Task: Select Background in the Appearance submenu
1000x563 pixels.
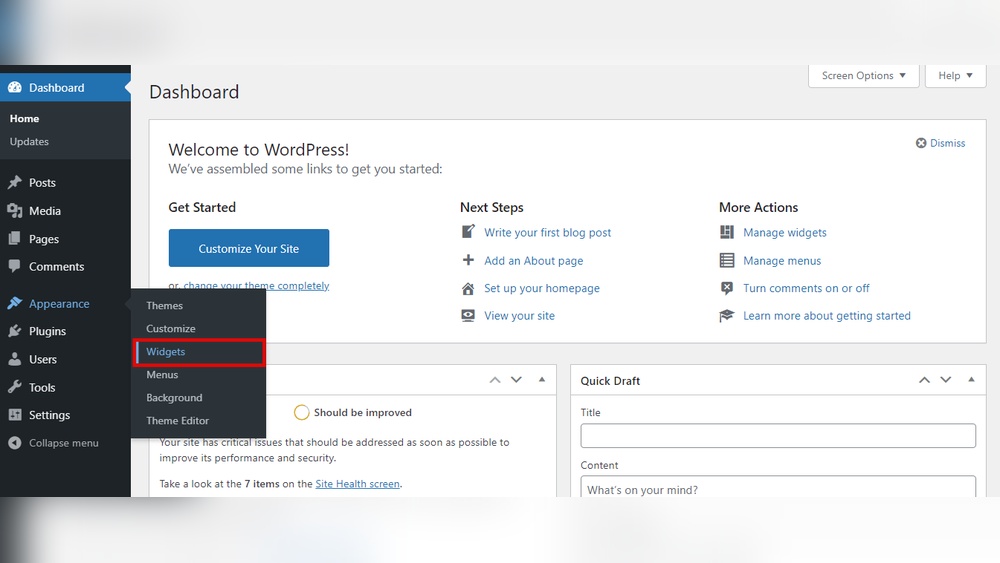Action: tap(174, 397)
